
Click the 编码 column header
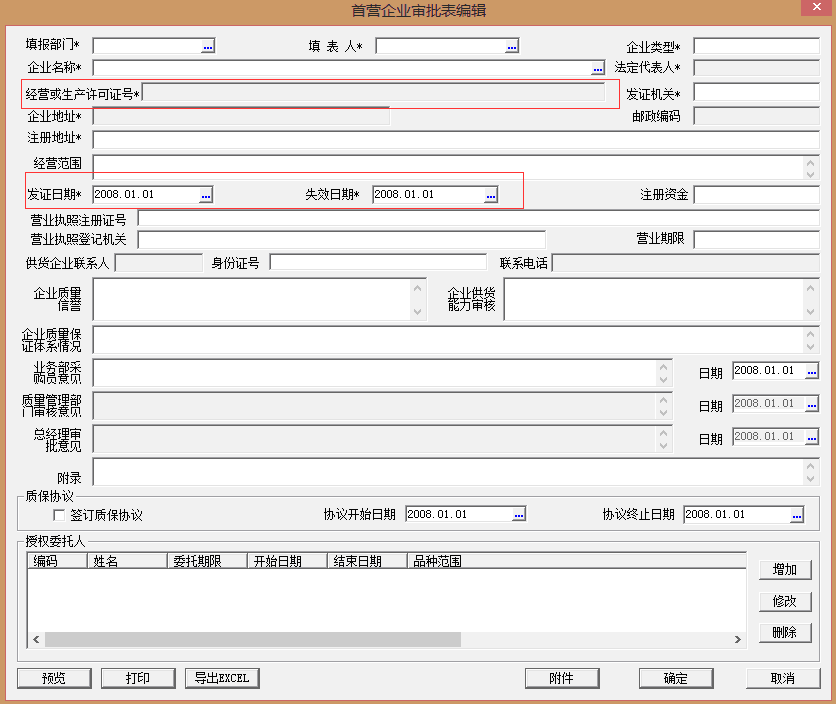pos(58,561)
